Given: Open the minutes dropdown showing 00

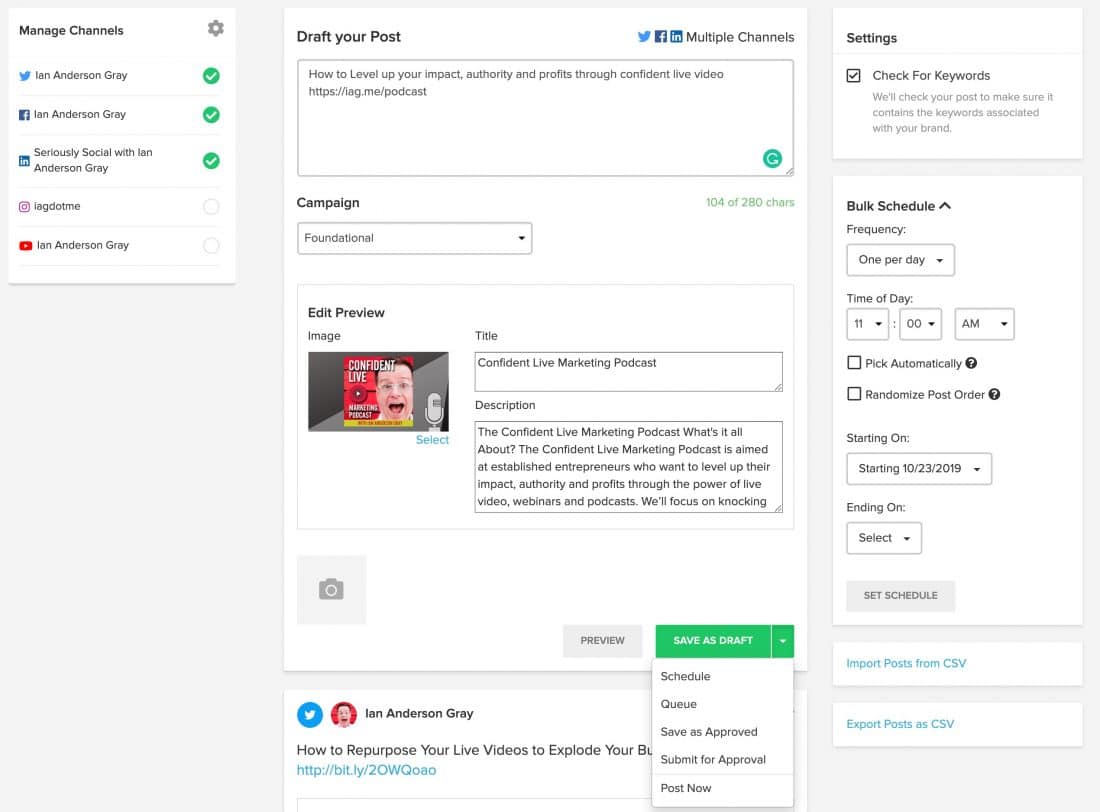Looking at the screenshot, I should [x=920, y=324].
